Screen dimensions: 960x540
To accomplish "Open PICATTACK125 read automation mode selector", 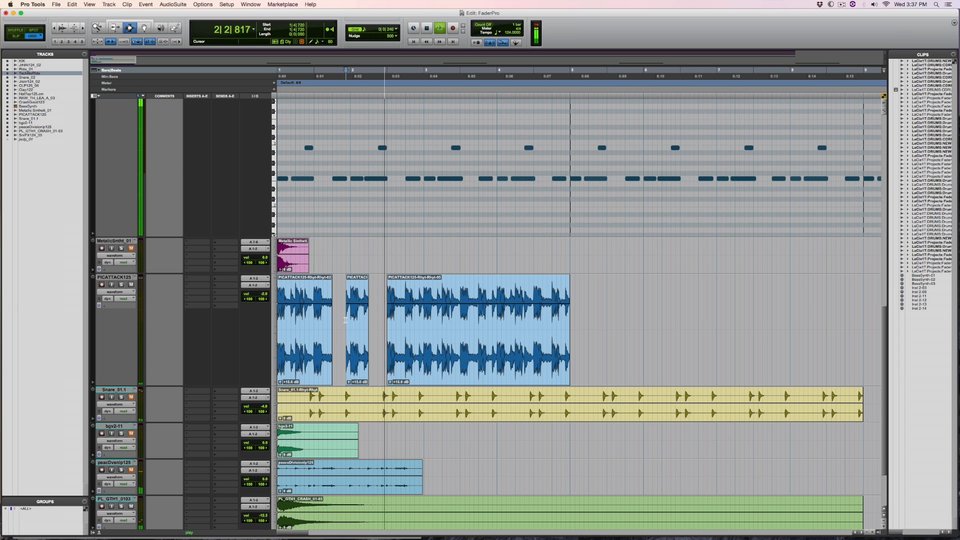I will [124, 299].
